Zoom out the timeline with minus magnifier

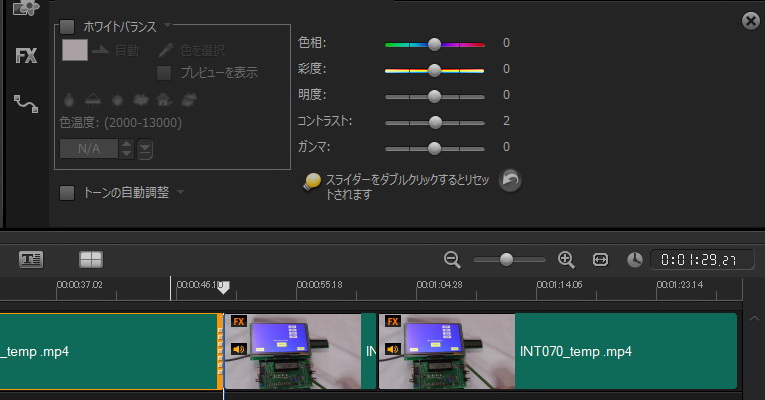pyautogui.click(x=452, y=260)
